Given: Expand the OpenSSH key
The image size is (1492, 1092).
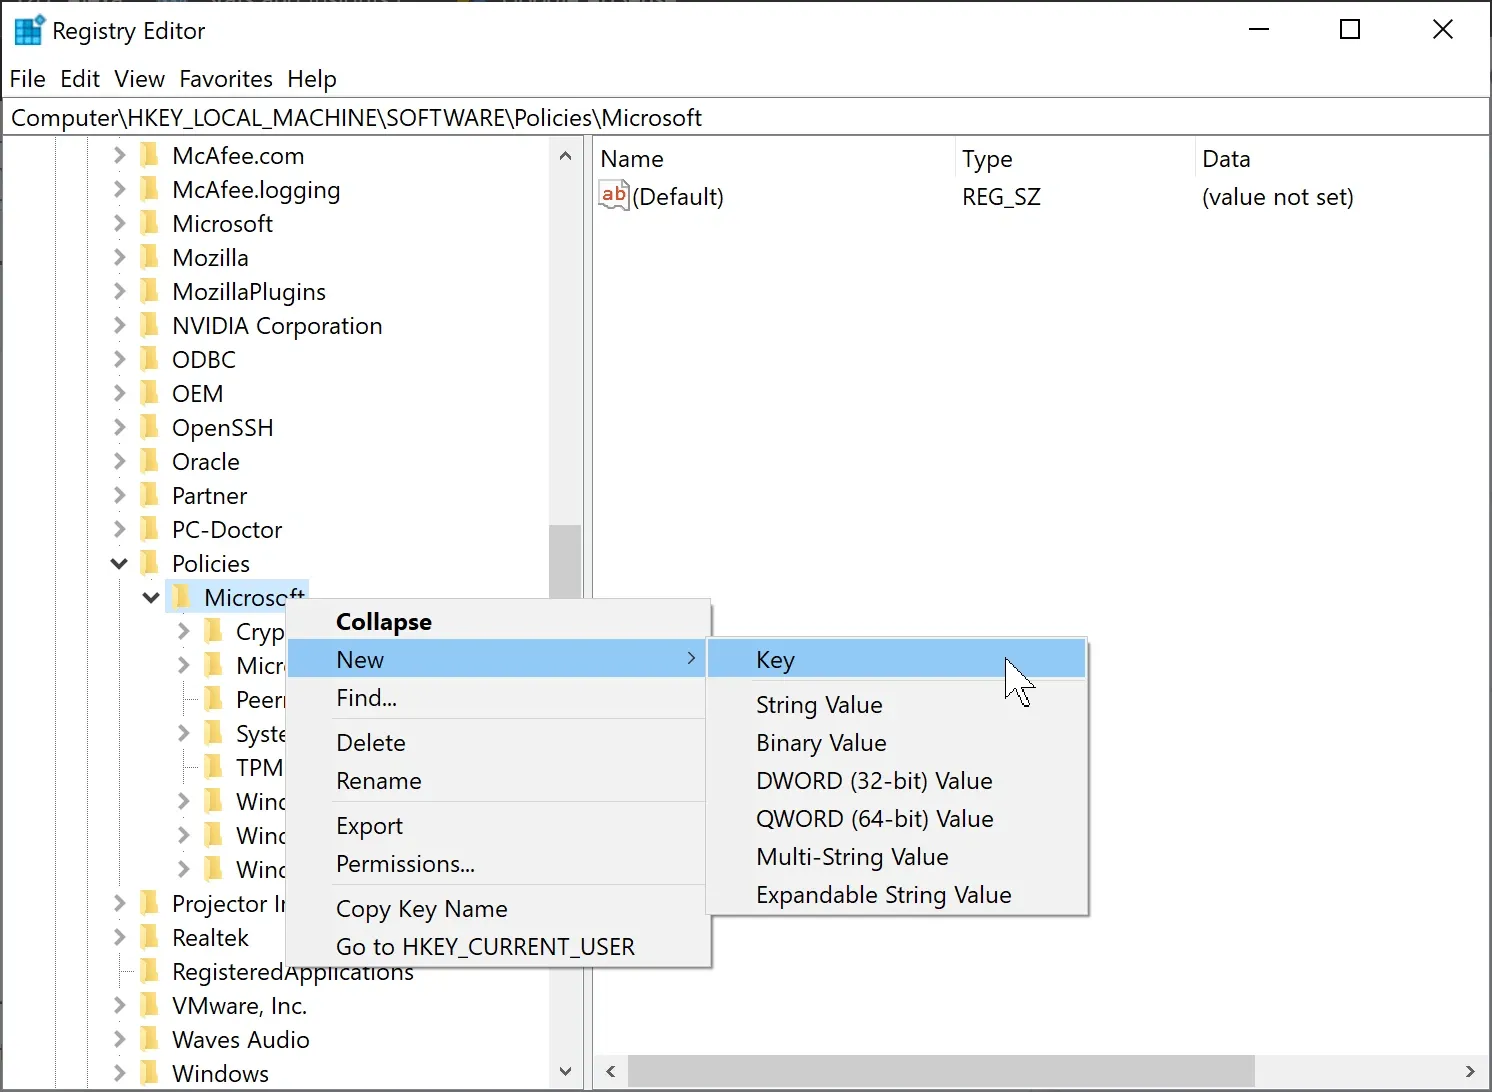Looking at the screenshot, I should point(120,427).
